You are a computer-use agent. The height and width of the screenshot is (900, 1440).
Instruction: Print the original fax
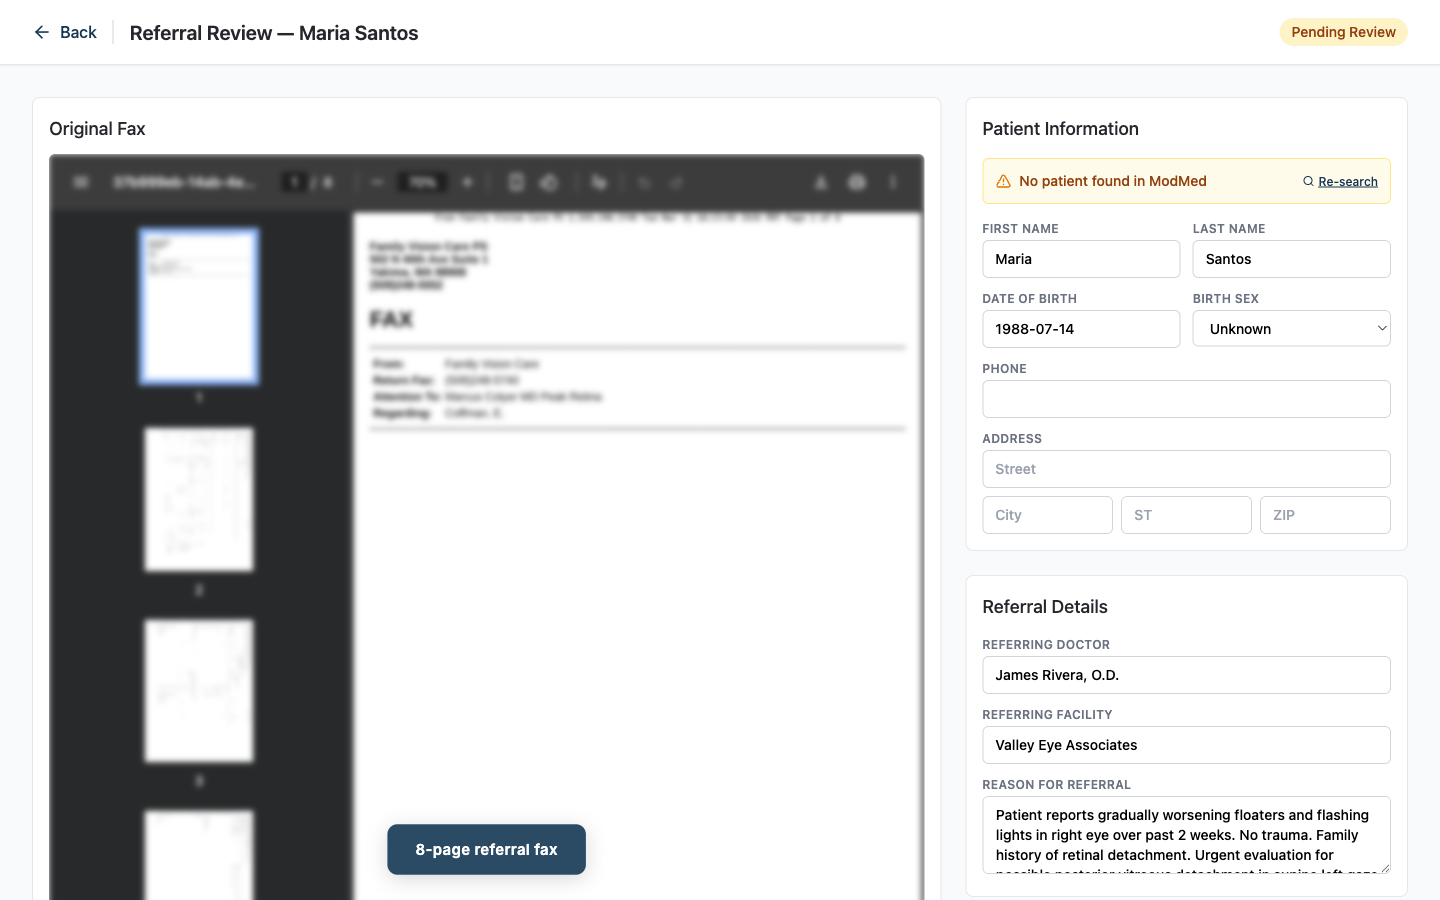(857, 182)
